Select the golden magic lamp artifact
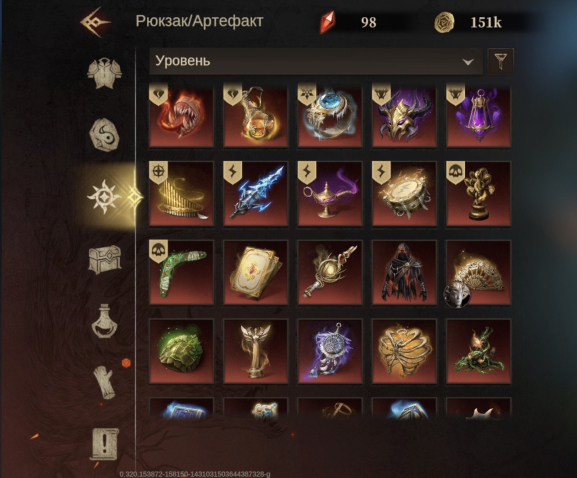 click(330, 194)
